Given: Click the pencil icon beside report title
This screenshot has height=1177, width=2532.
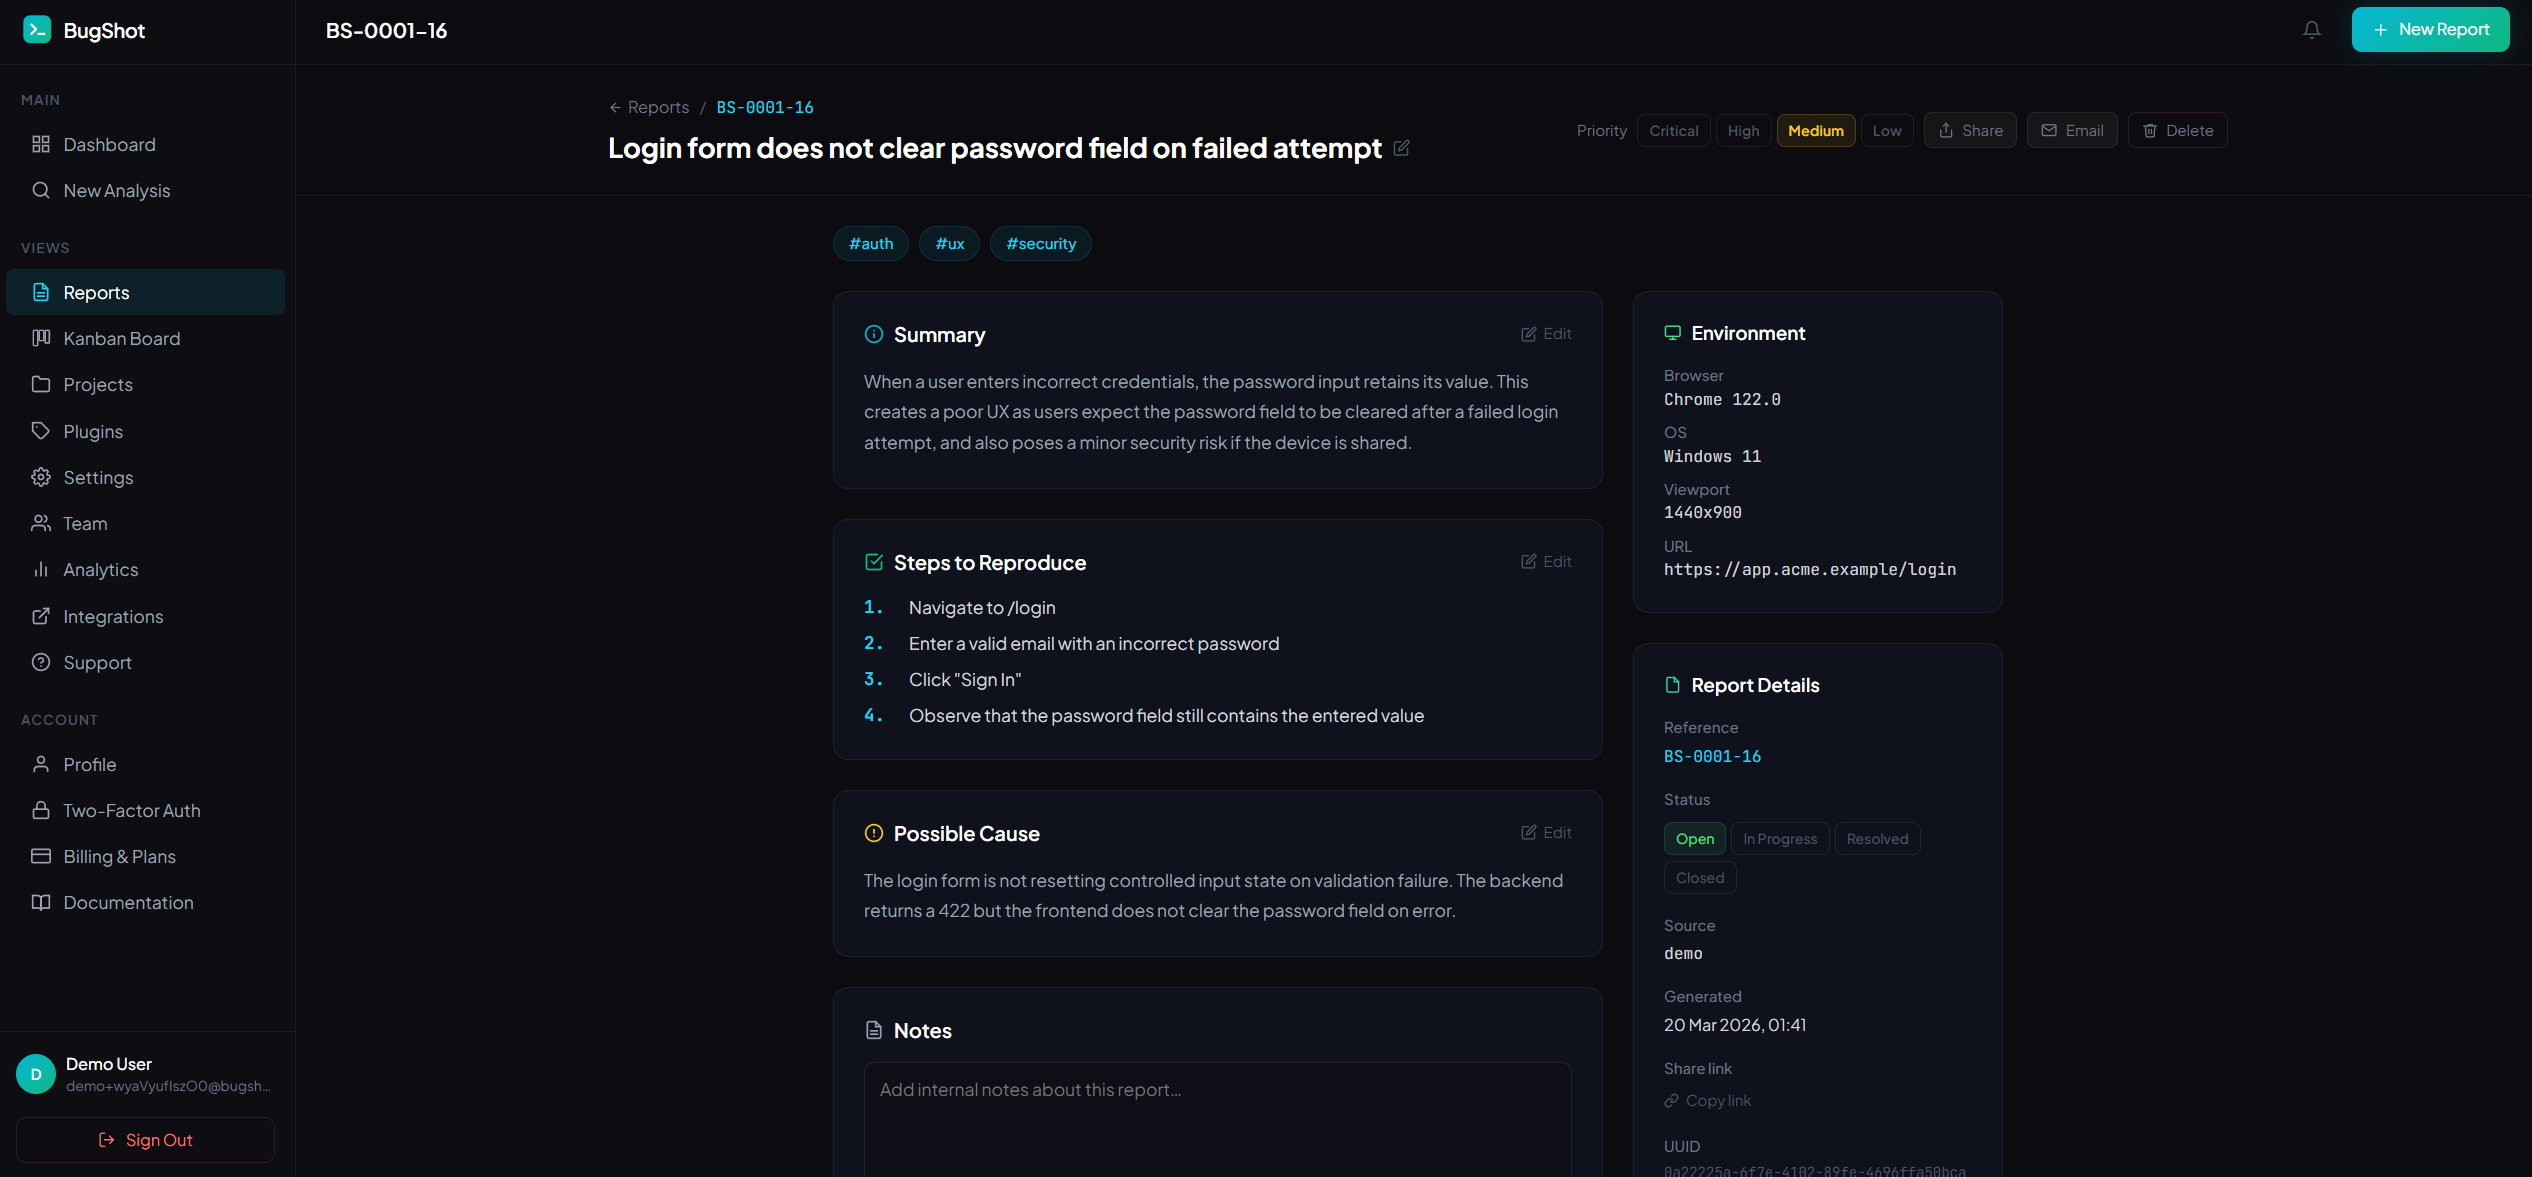Looking at the screenshot, I should [1401, 148].
